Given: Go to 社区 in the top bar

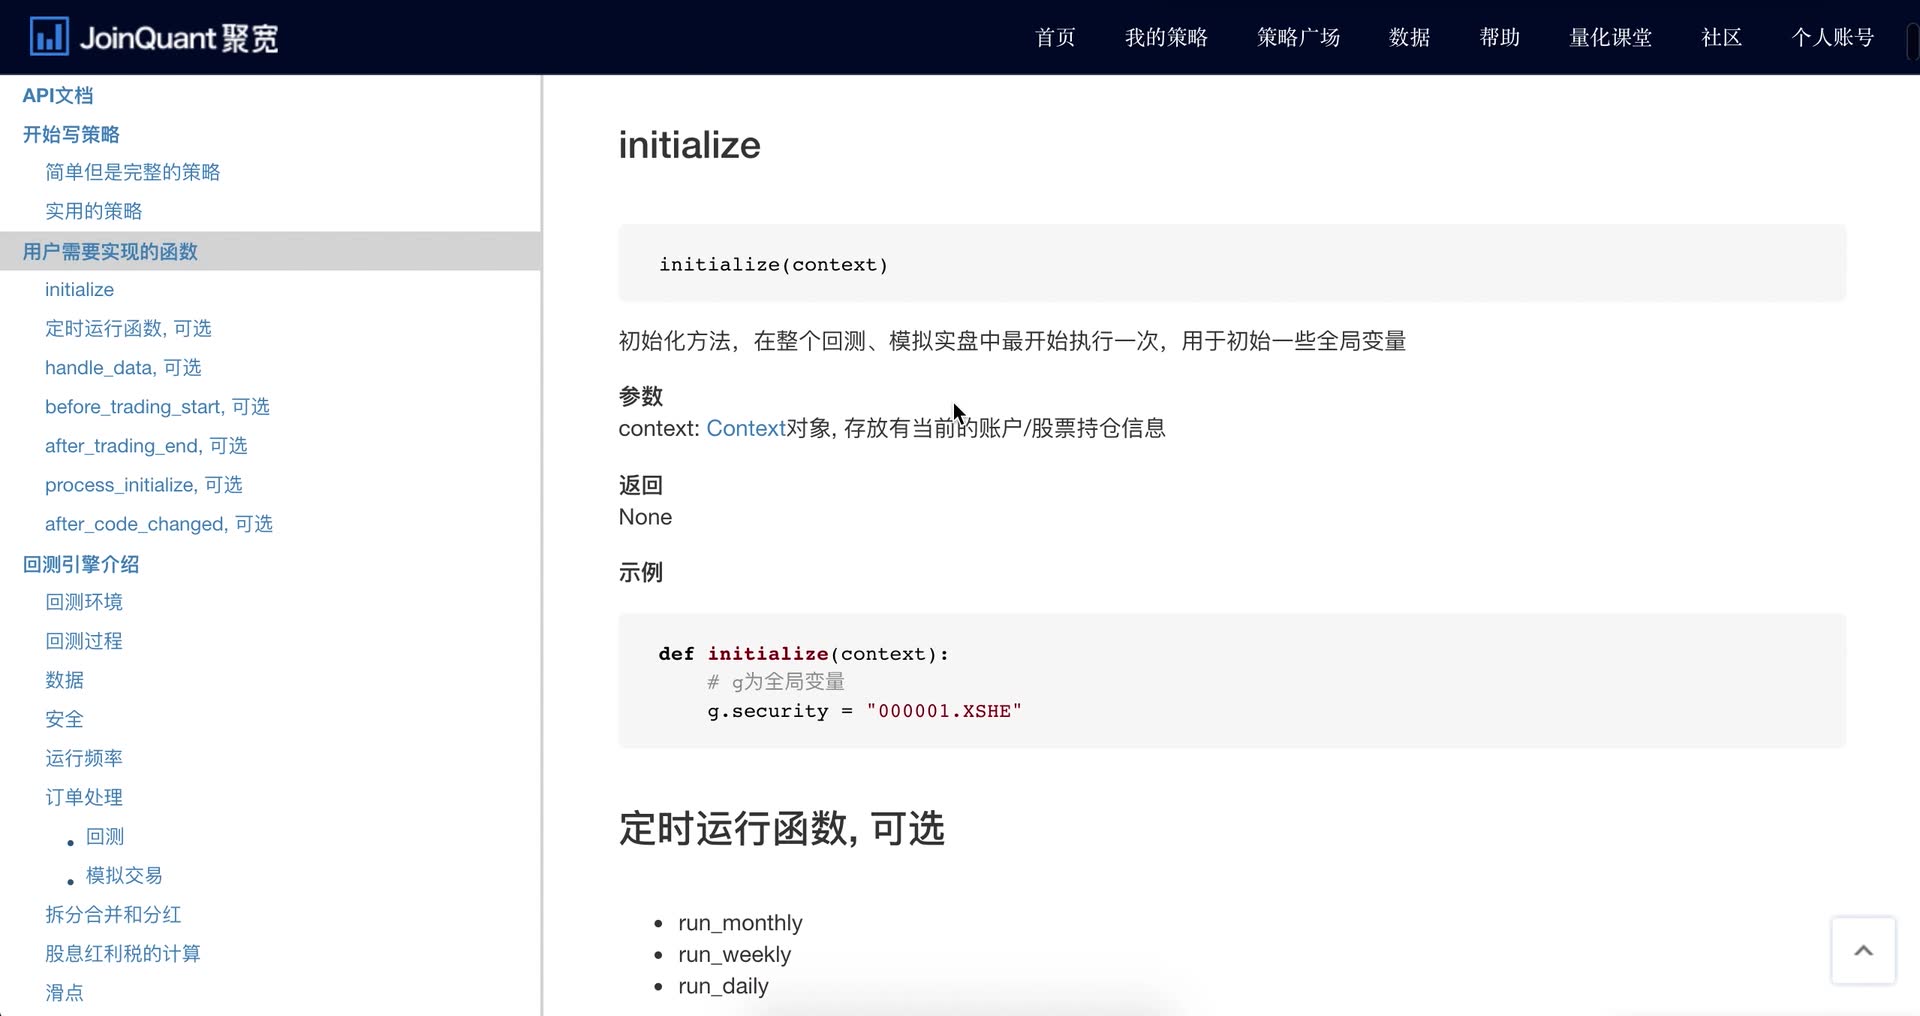Looking at the screenshot, I should tap(1721, 37).
